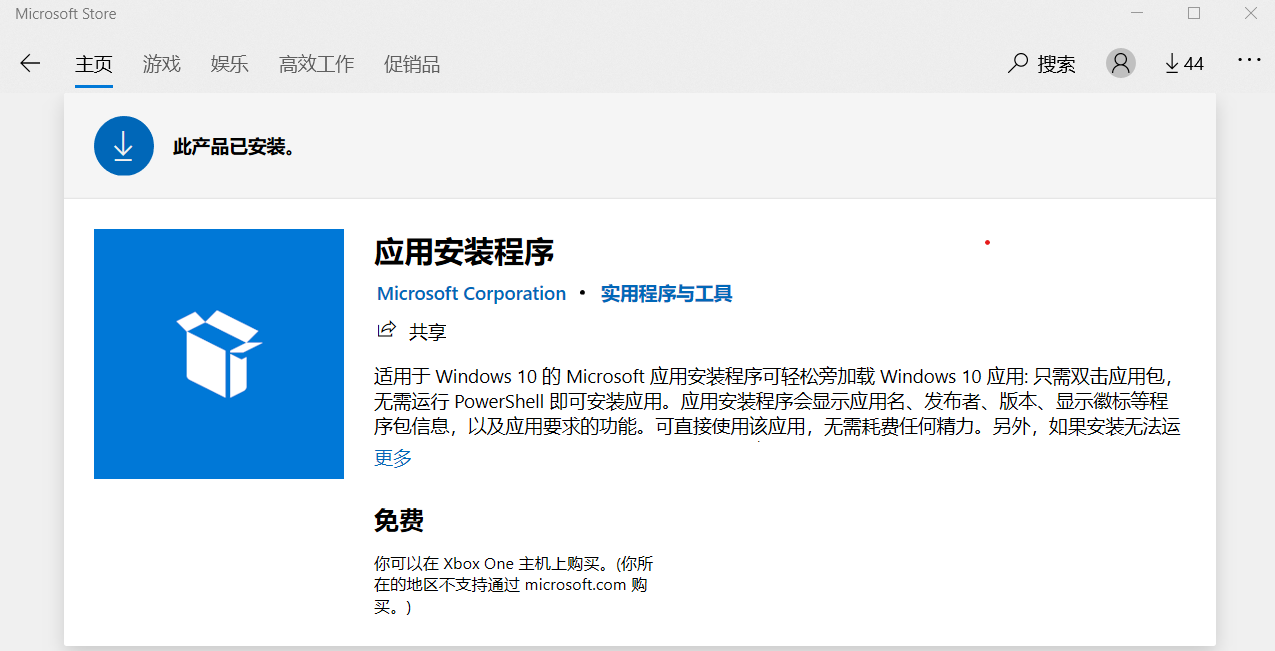Click the 共享 share icon
The image size is (1275, 651).
pyautogui.click(x=387, y=331)
